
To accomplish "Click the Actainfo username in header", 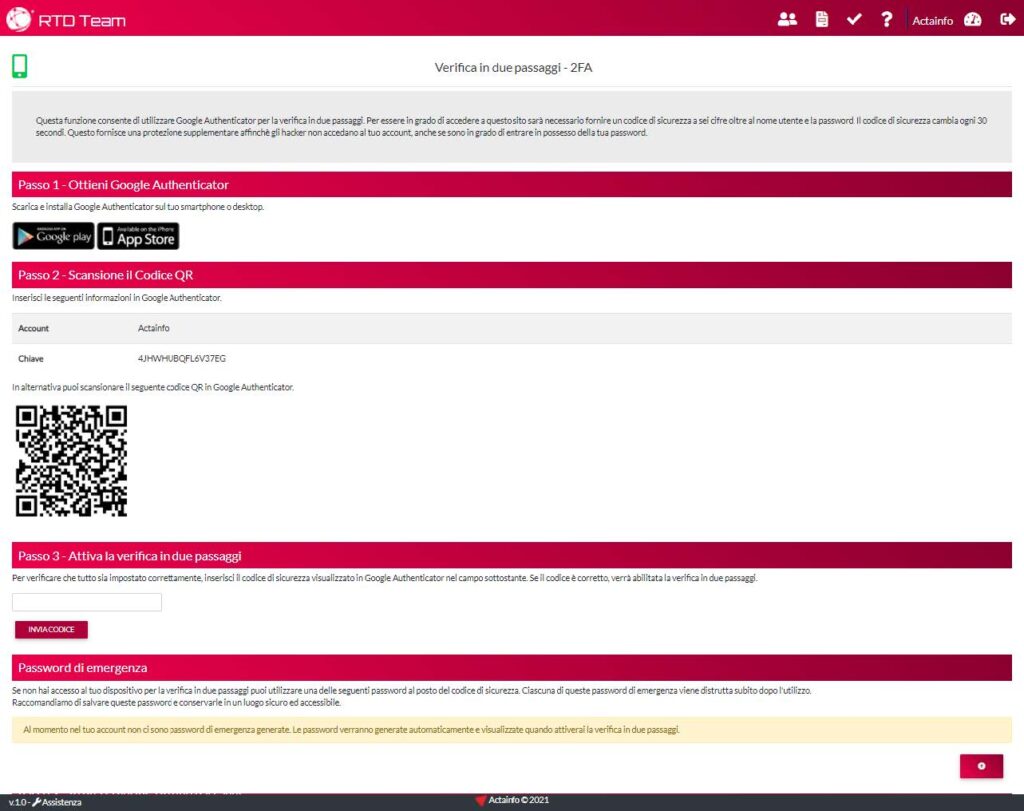I will 932,21.
